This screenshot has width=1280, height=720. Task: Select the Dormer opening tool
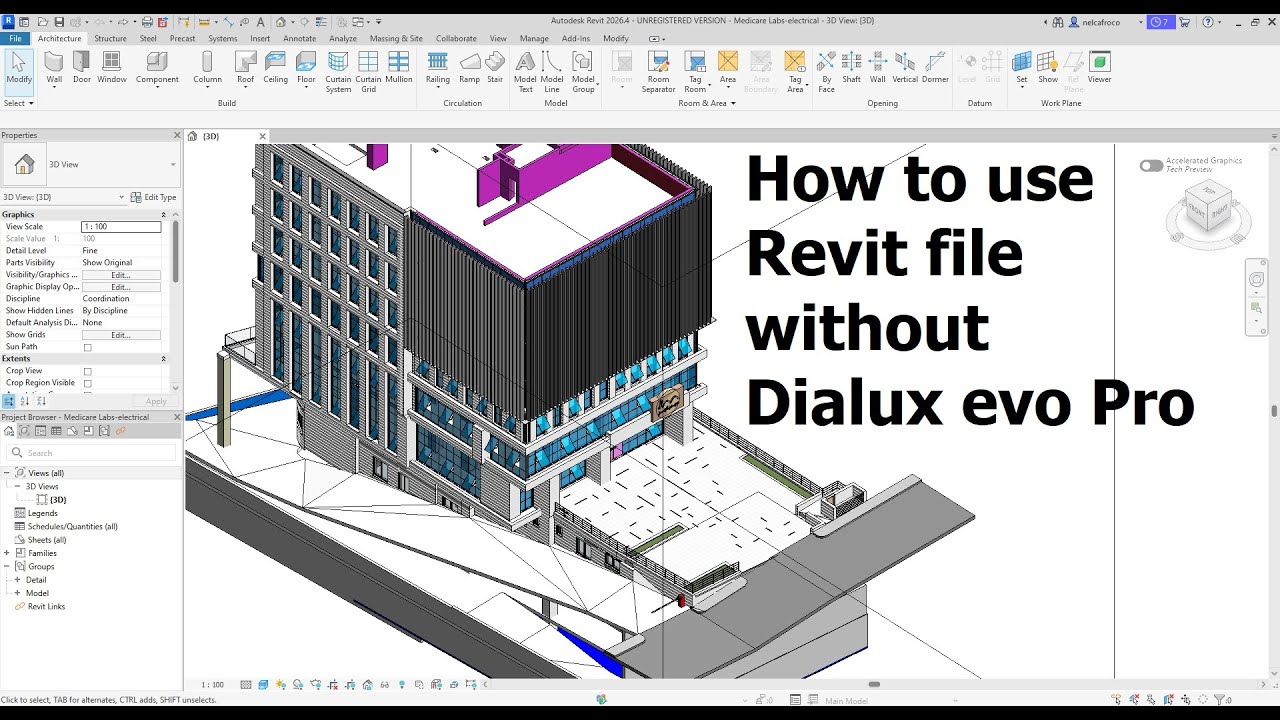(935, 67)
